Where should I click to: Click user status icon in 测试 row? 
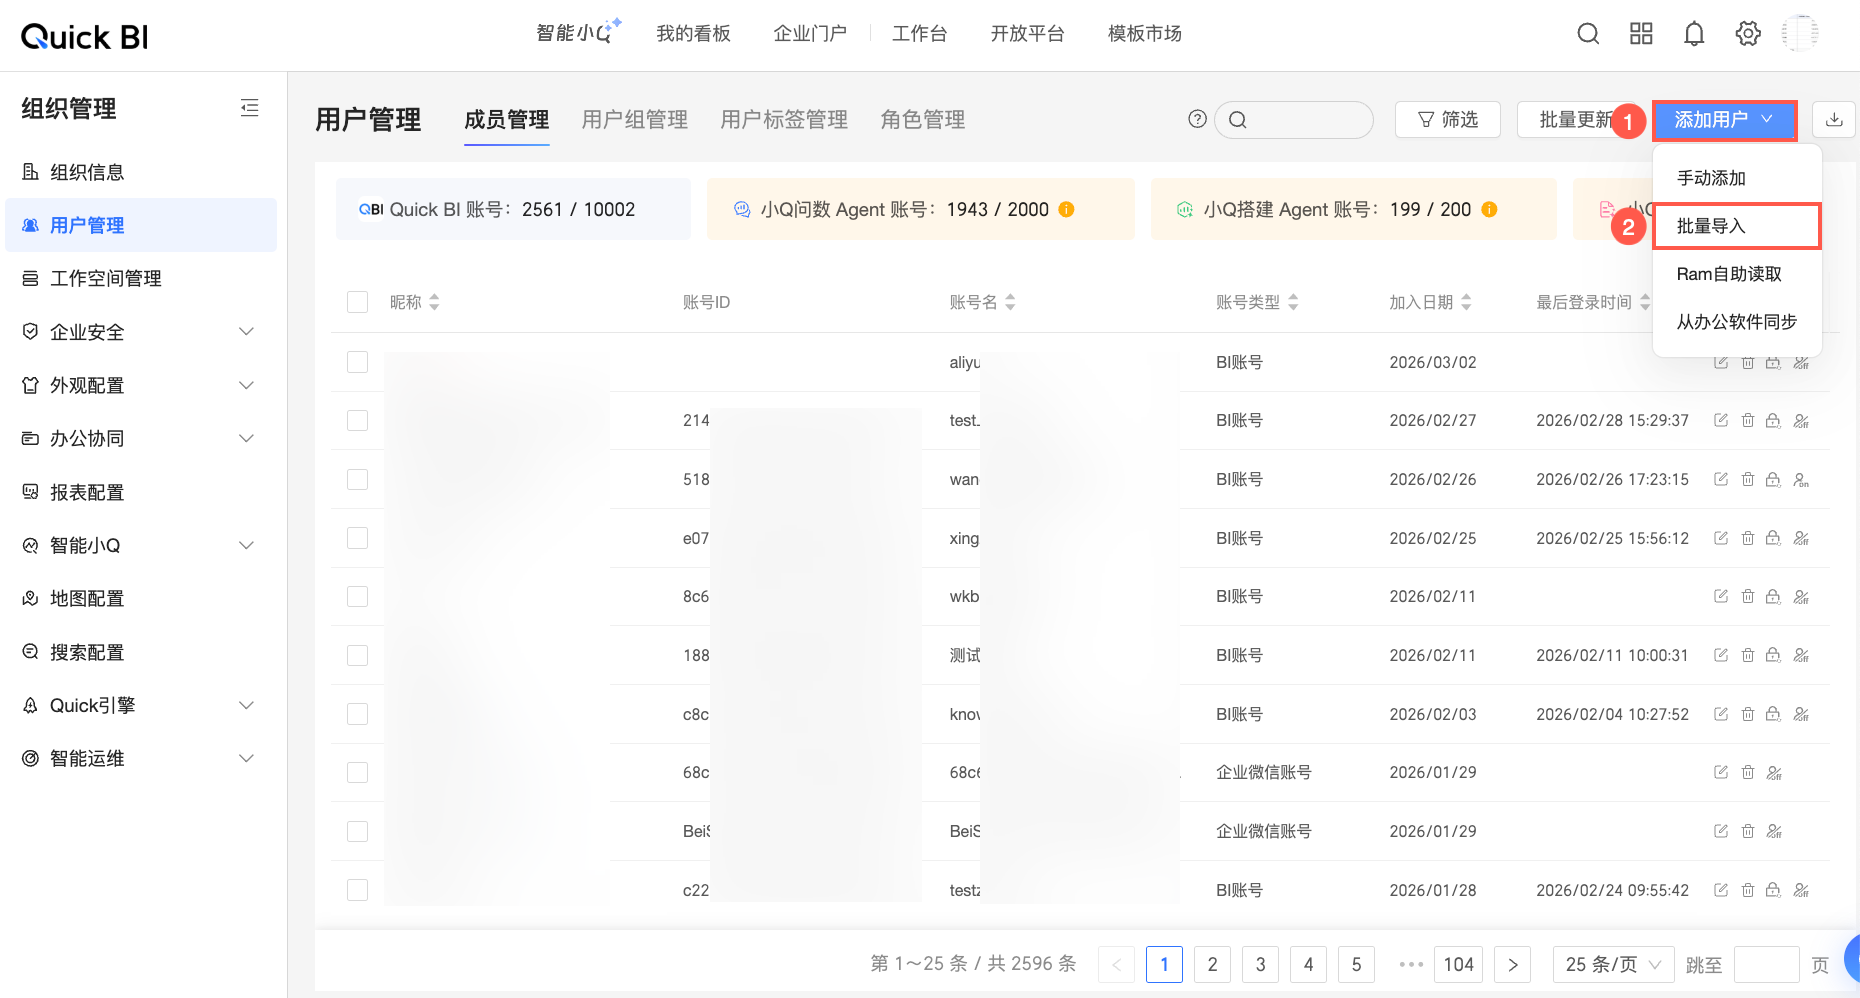coord(1801,656)
